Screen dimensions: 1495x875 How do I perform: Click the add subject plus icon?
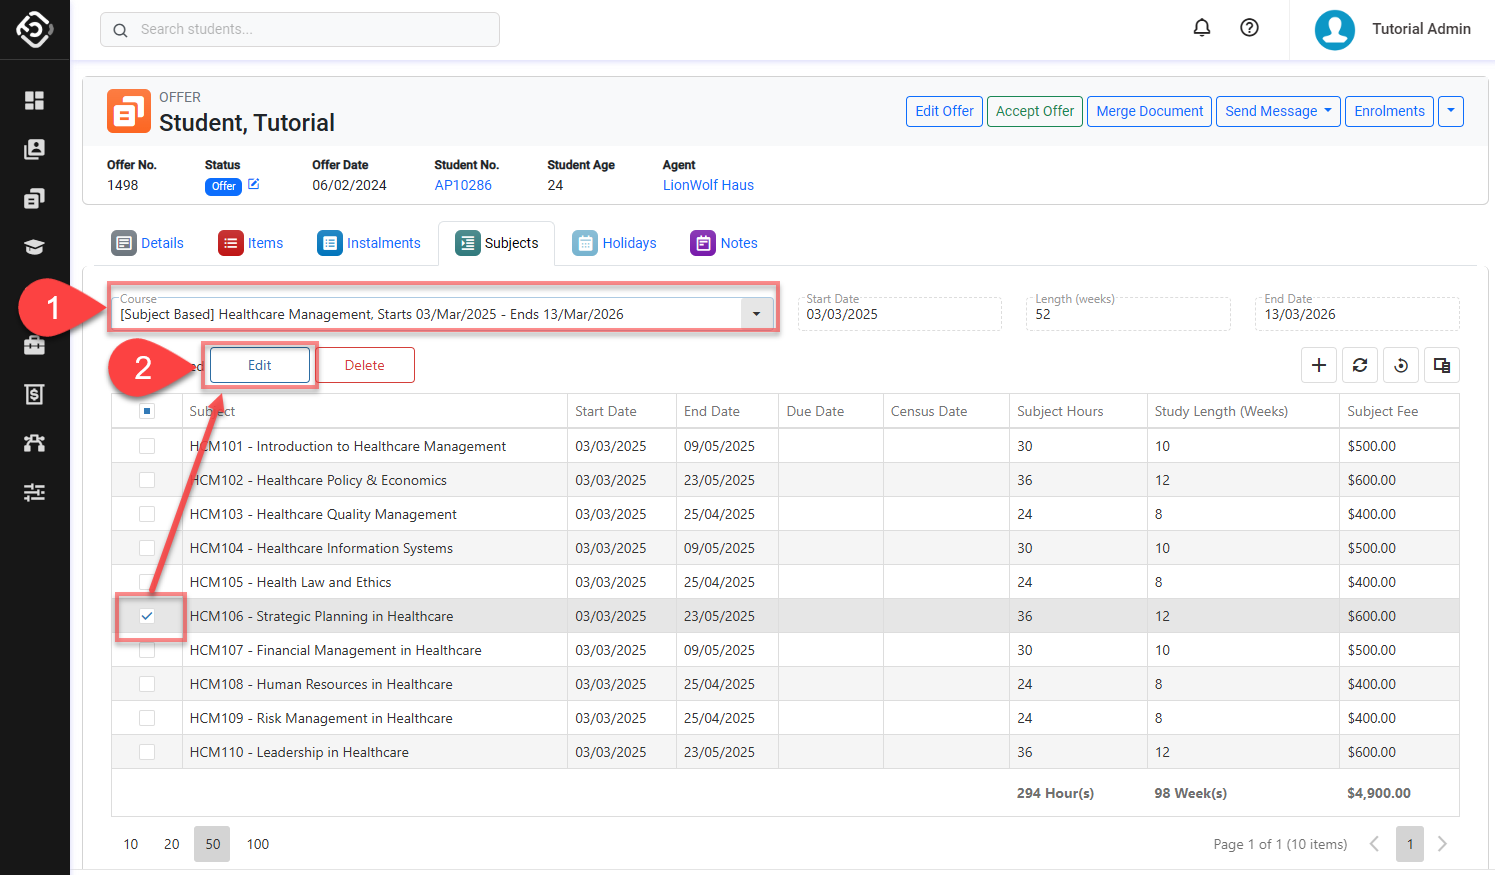[1319, 365]
